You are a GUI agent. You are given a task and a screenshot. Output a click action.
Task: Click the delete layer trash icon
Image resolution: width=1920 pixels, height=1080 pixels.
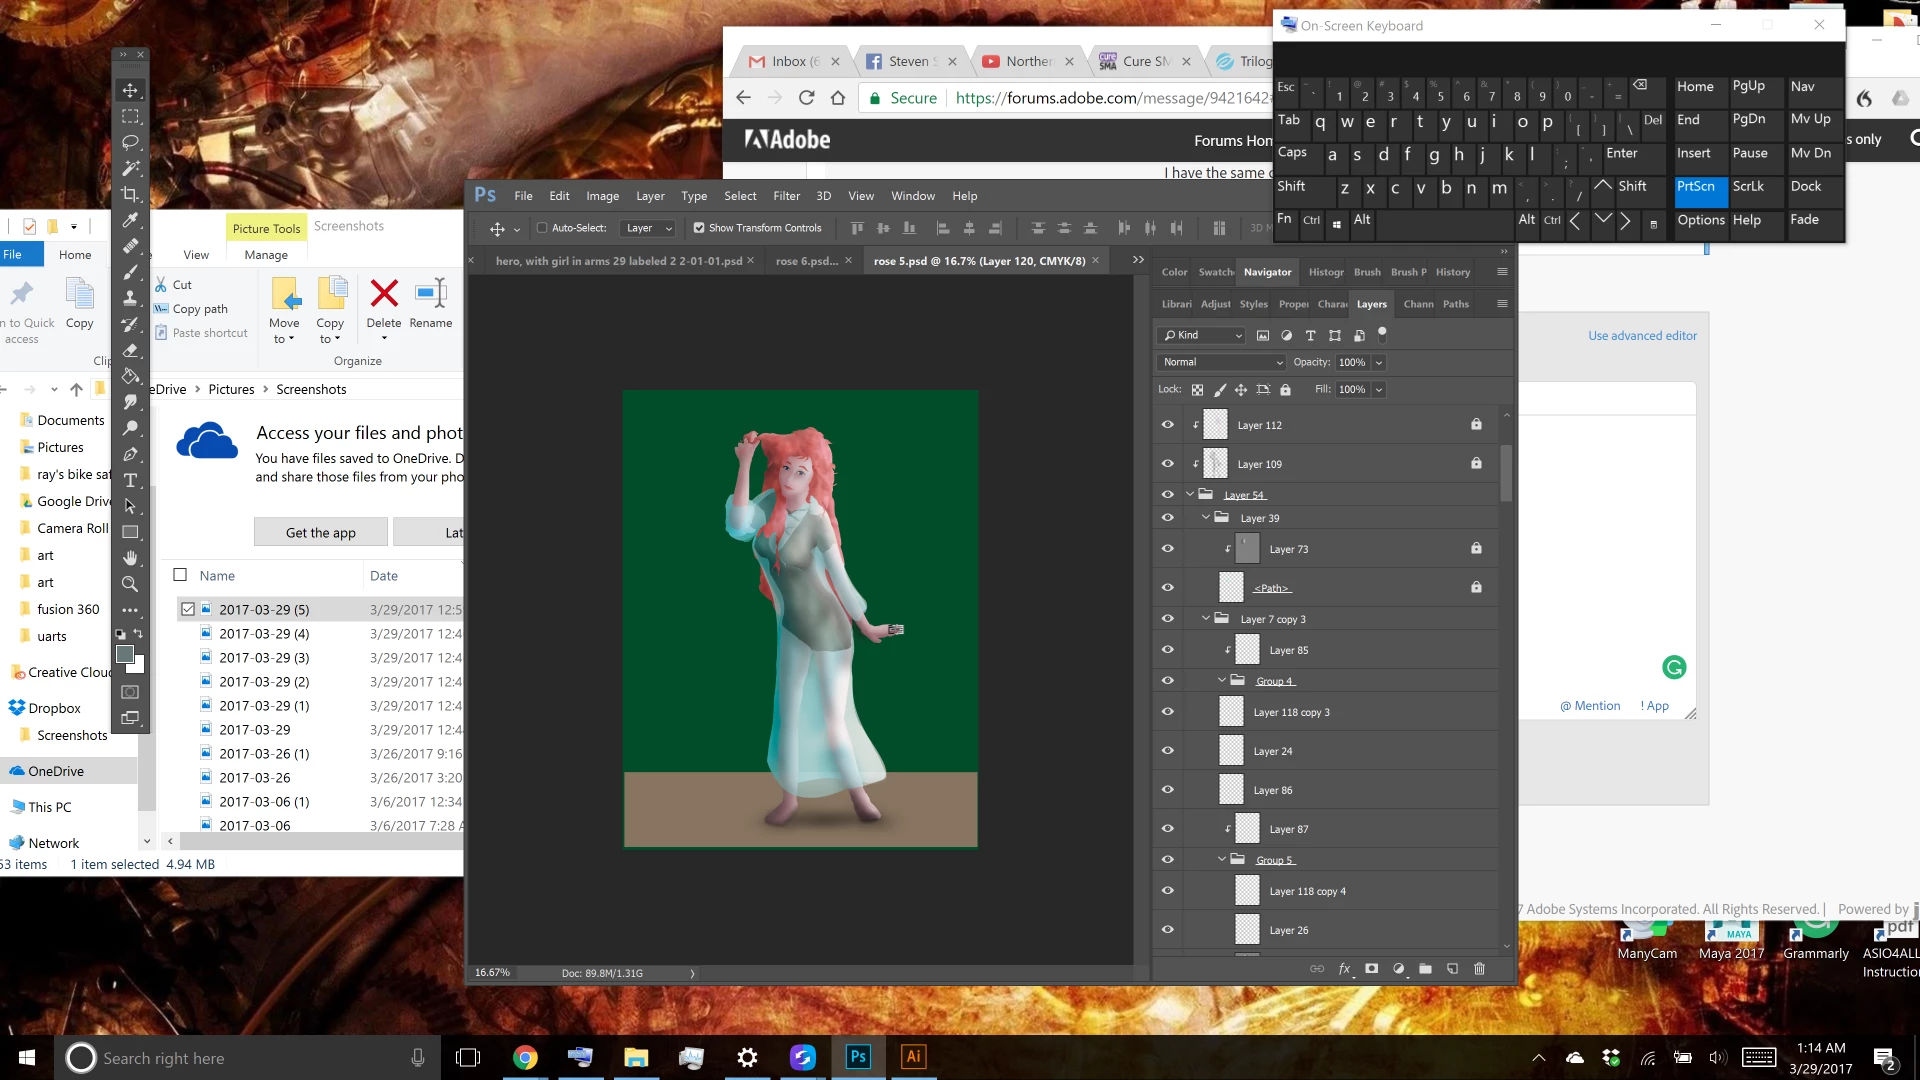click(x=1479, y=969)
